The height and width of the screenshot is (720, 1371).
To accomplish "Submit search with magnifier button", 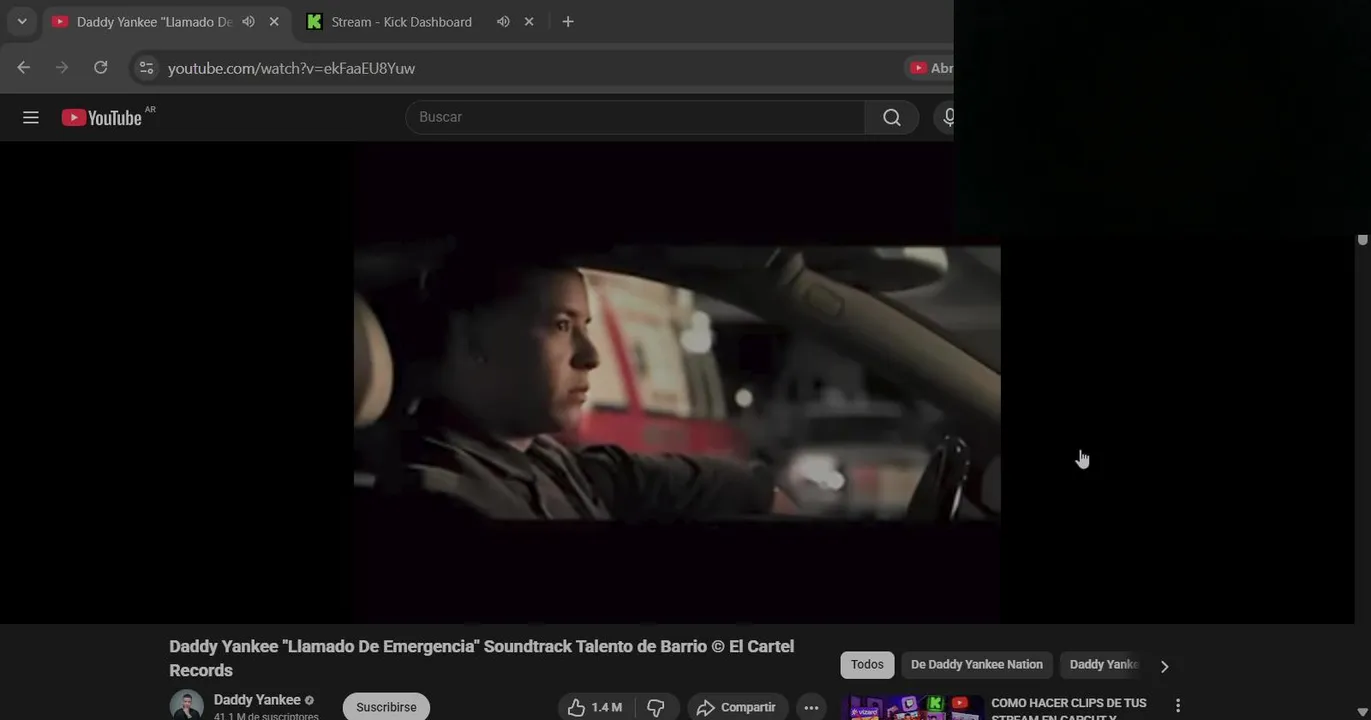I will click(x=892, y=117).
